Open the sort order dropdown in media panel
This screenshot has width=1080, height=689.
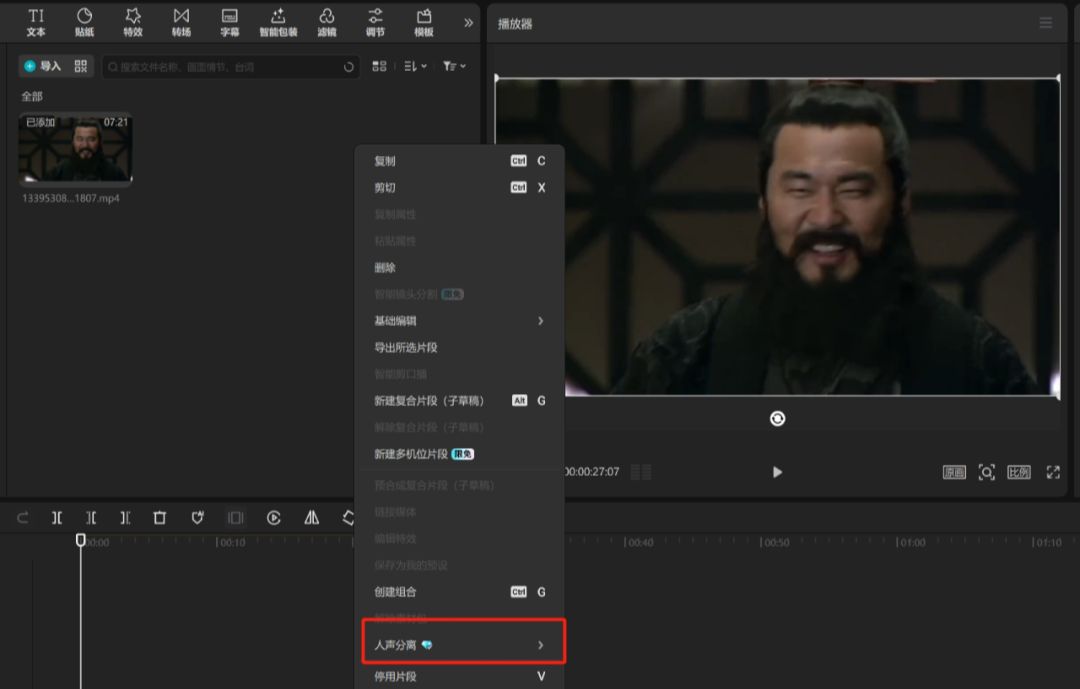tap(415, 66)
